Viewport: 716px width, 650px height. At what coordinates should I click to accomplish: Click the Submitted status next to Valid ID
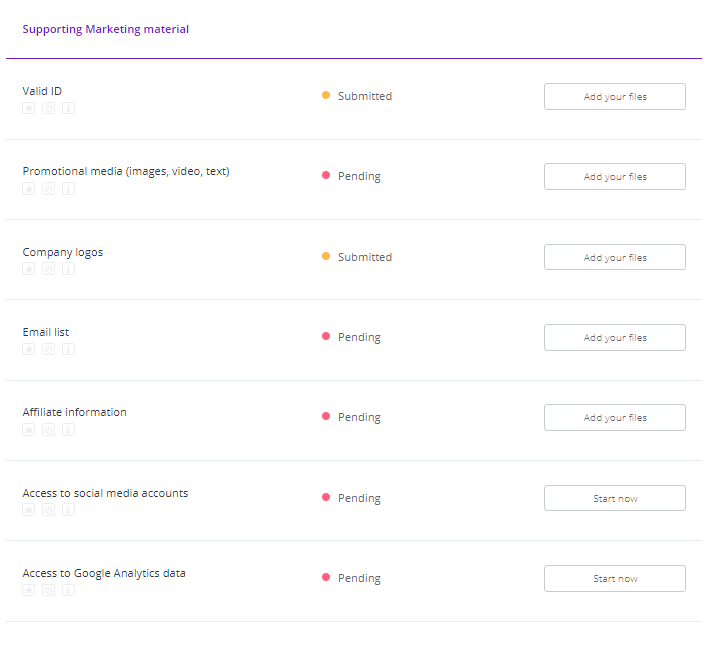point(364,96)
